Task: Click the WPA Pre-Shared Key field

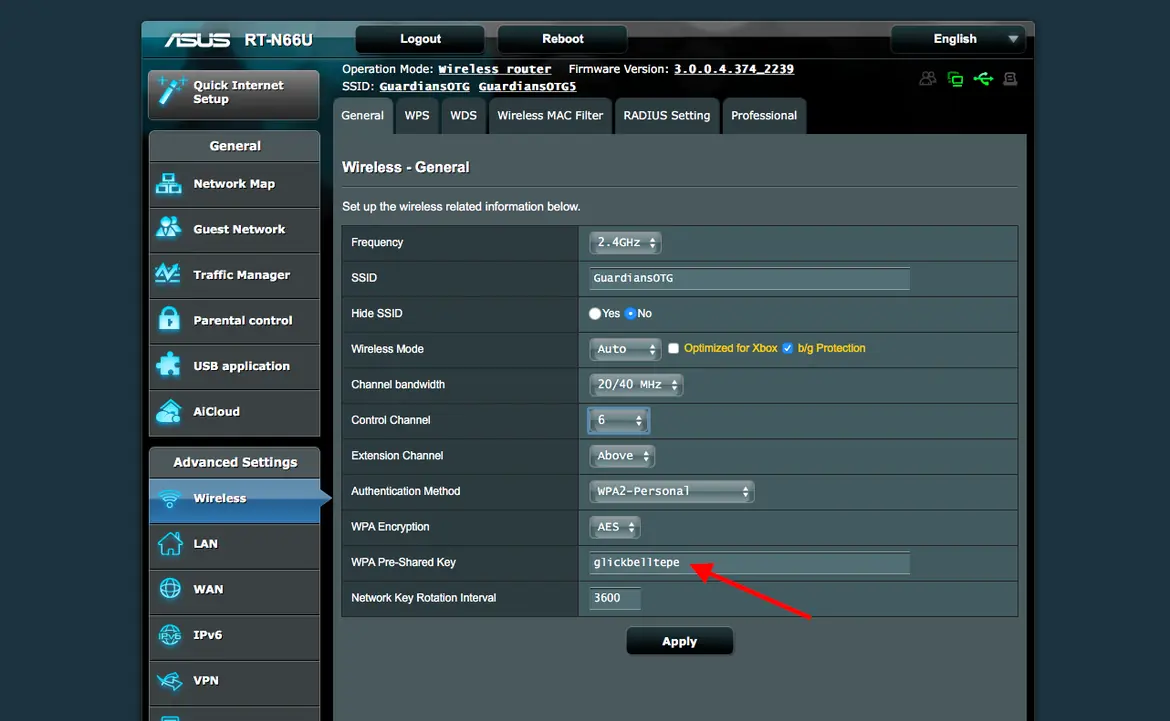Action: point(749,563)
